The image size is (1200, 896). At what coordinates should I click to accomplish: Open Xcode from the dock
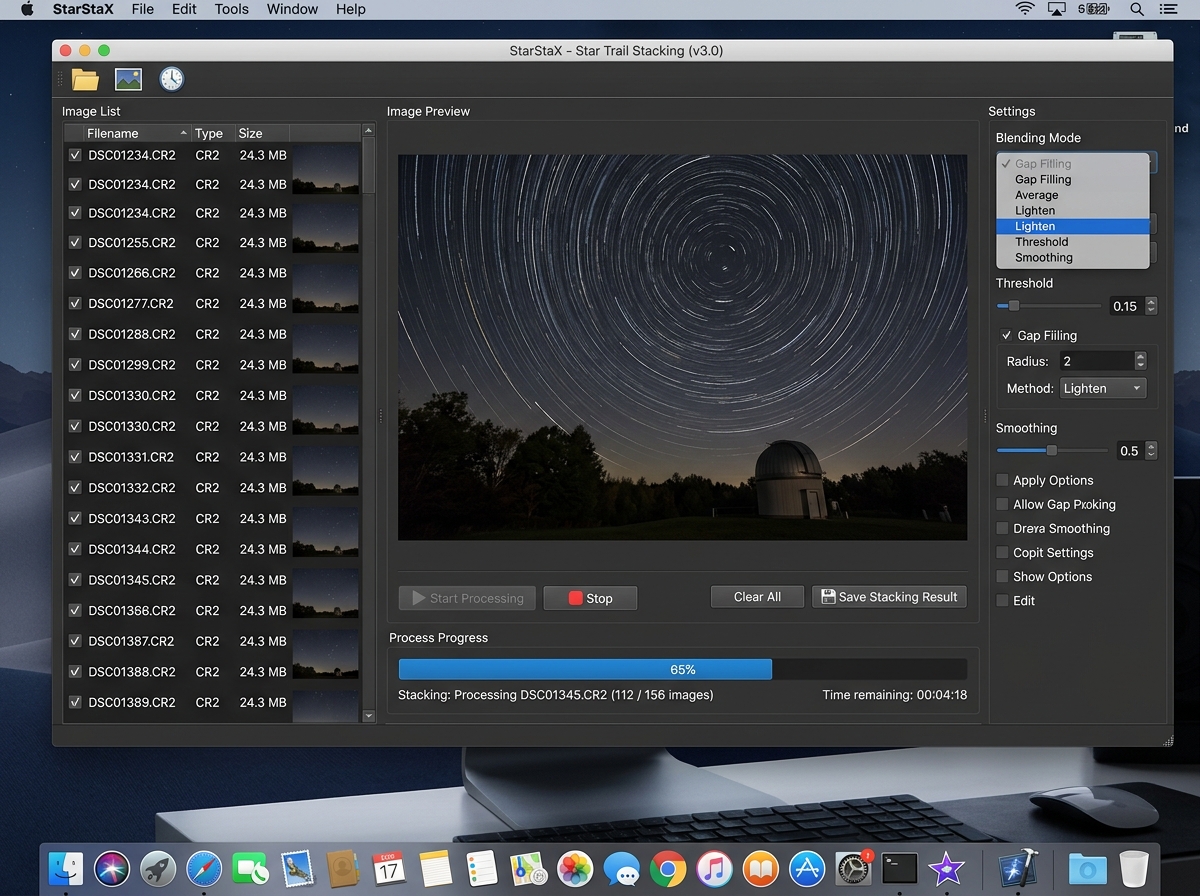1019,867
